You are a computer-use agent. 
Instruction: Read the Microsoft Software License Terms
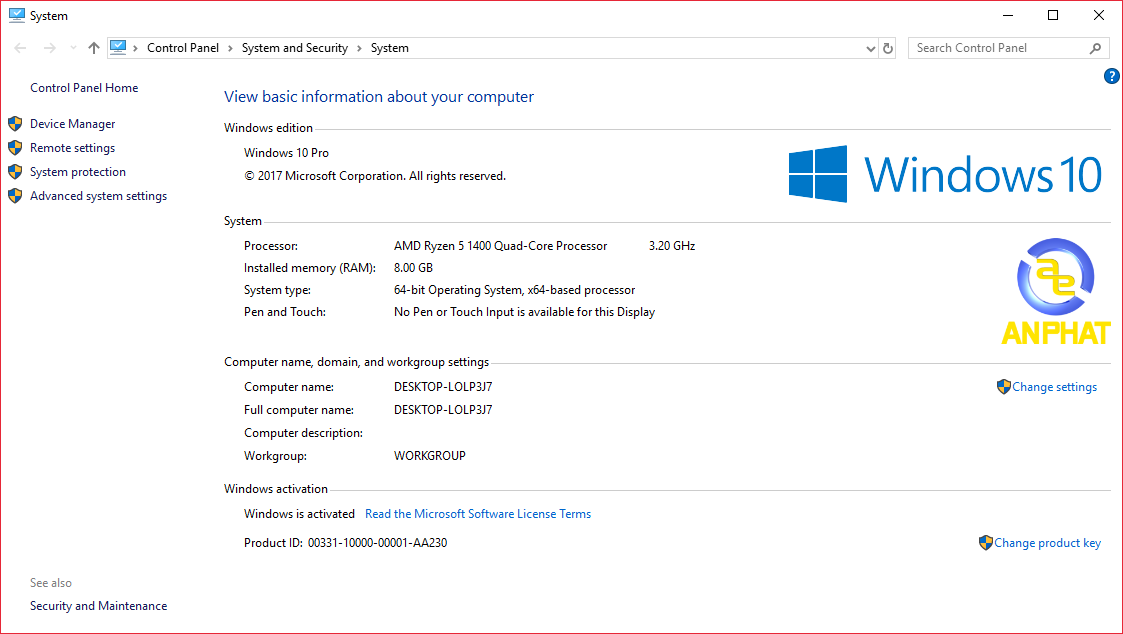pyautogui.click(x=478, y=514)
